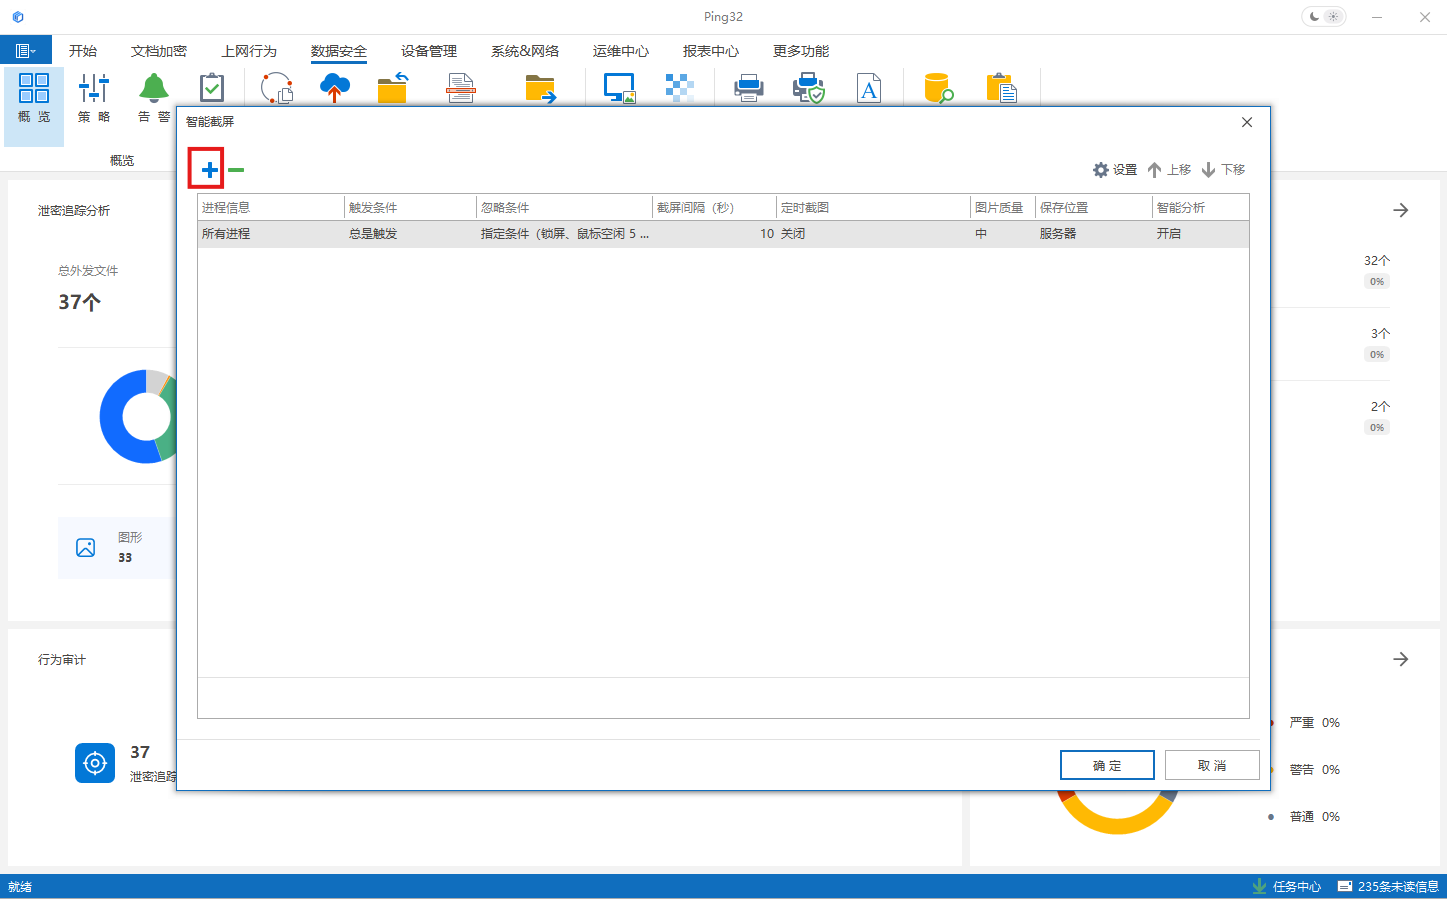Image resolution: width=1447 pixels, height=899 pixels.
Task: Click the 确定 button
Action: (x=1107, y=765)
